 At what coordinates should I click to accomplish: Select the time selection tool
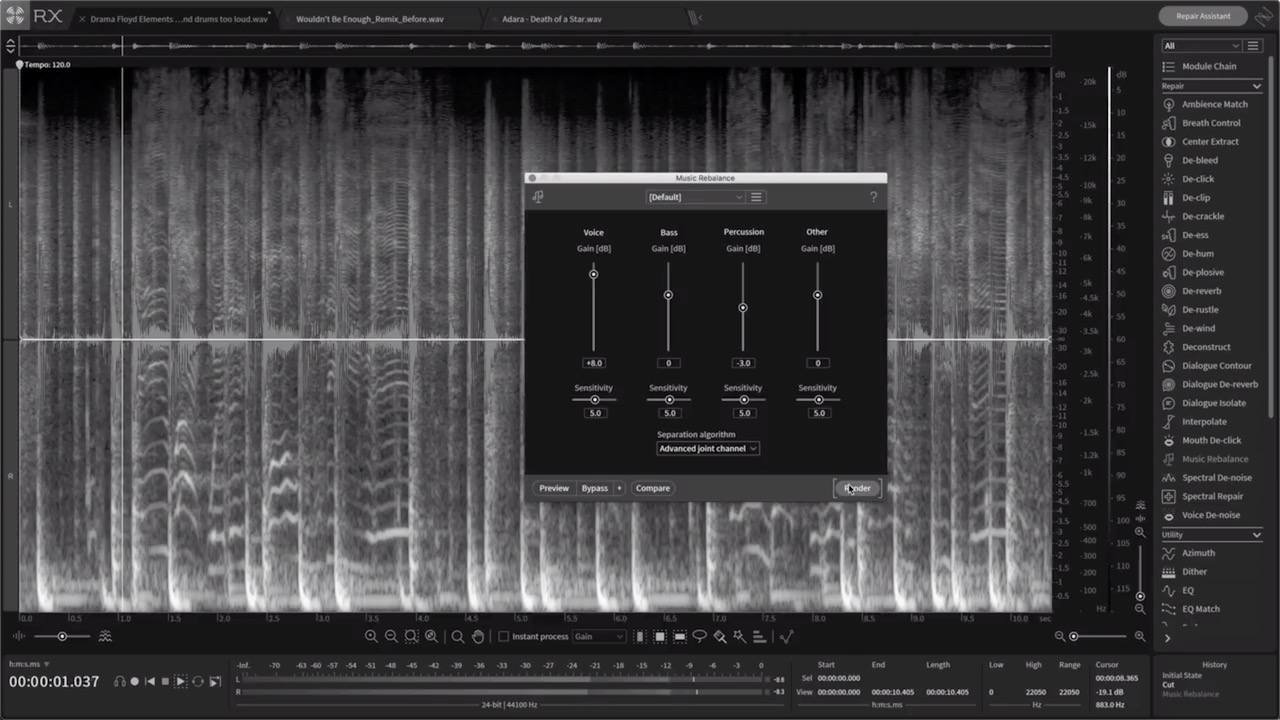640,636
